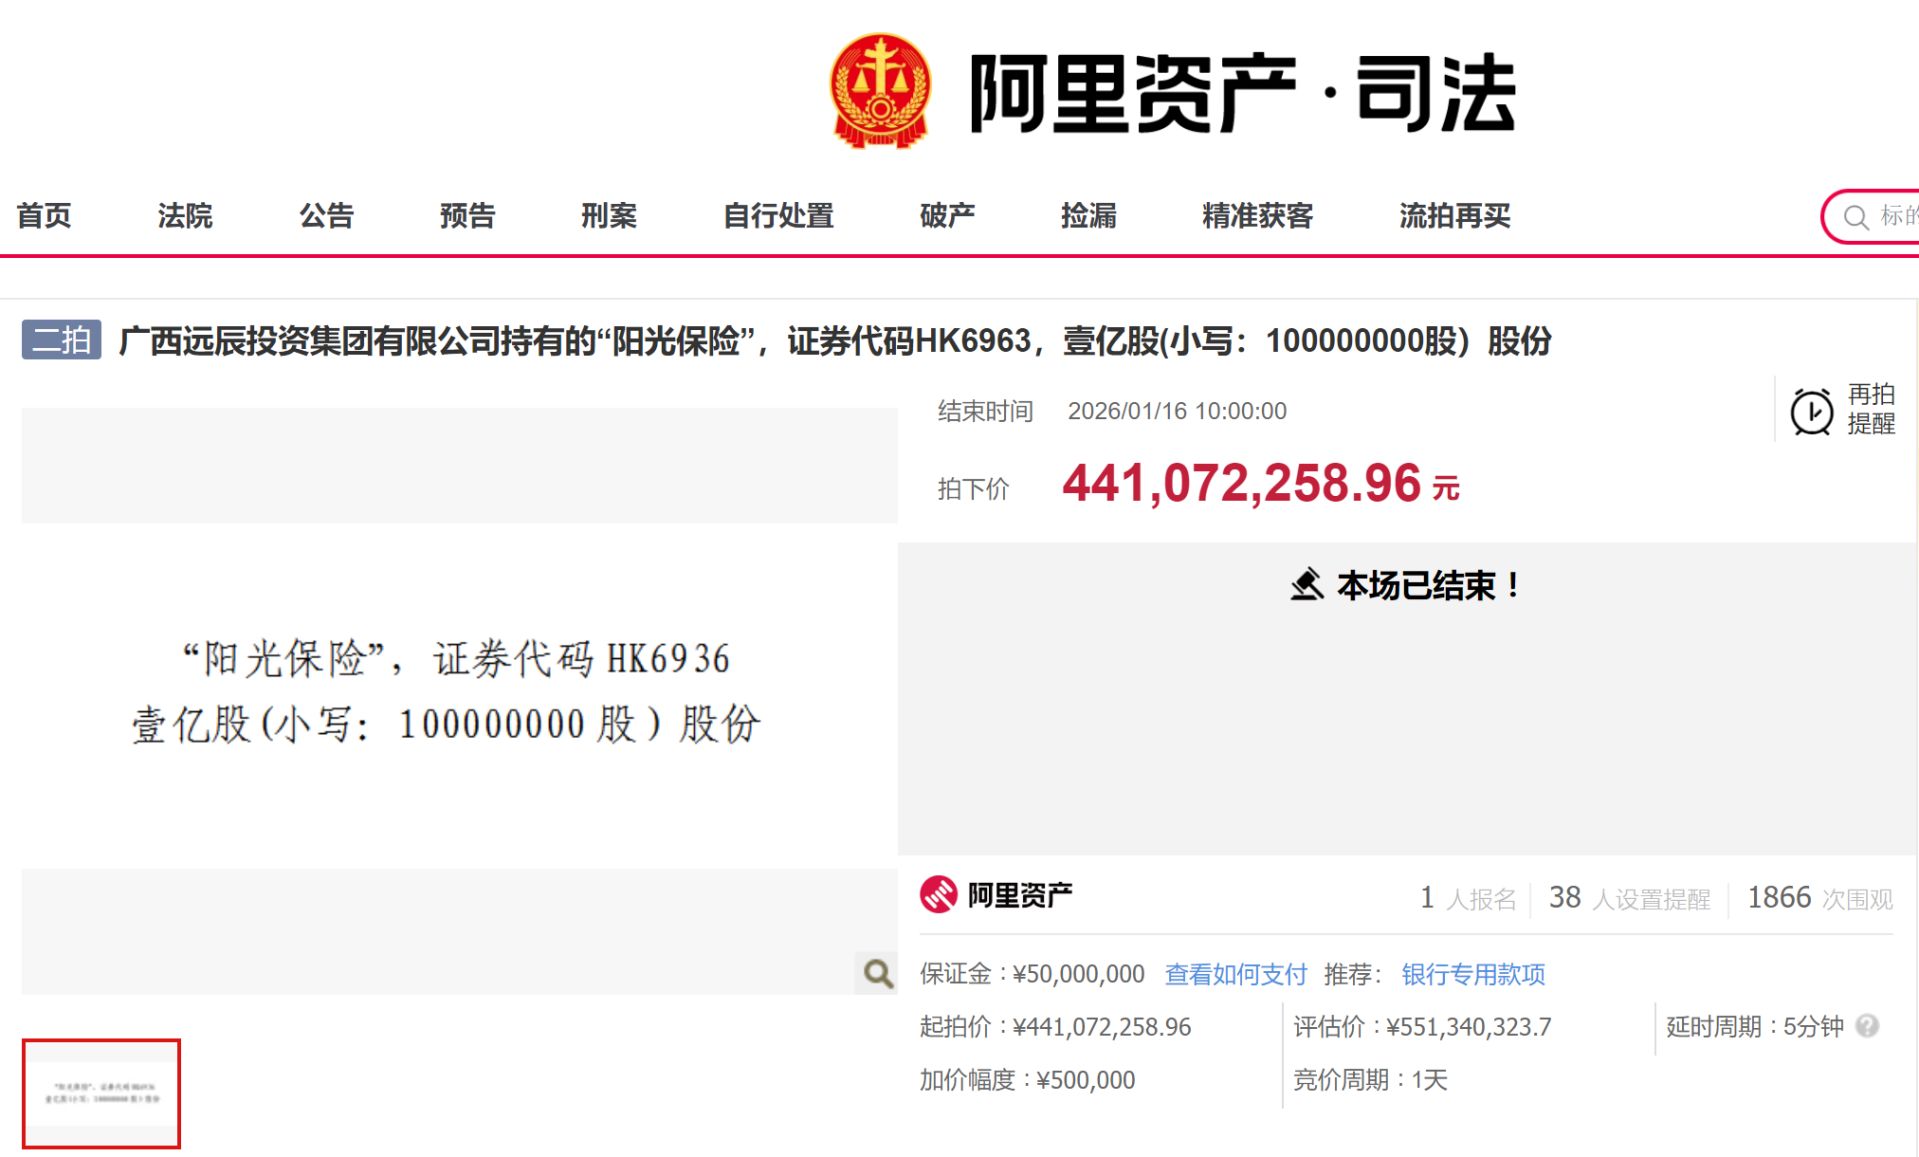Open the 公告 navigation menu

coord(327,217)
